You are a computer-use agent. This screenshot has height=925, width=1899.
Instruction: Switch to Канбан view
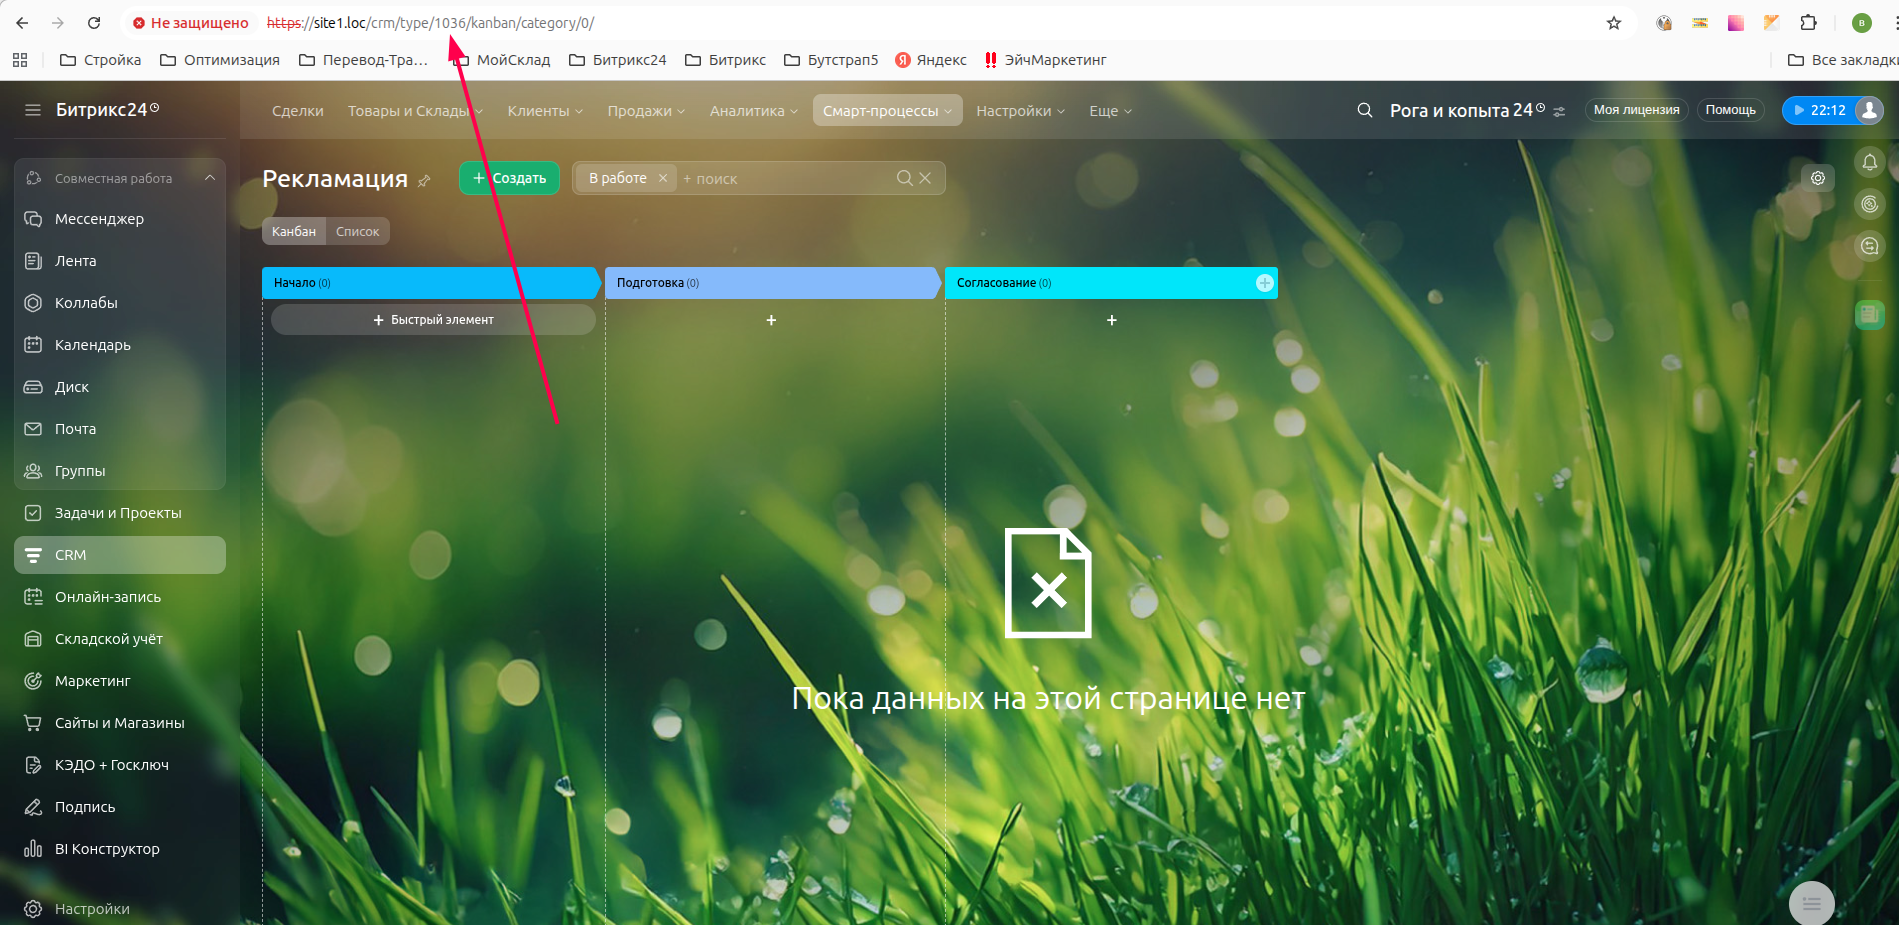click(294, 231)
